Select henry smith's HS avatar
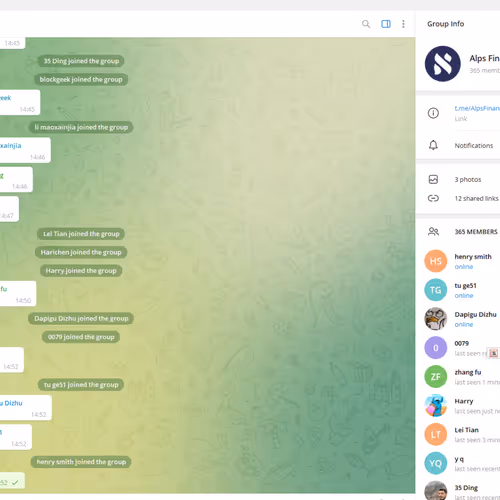The image size is (500, 500). coord(436,261)
